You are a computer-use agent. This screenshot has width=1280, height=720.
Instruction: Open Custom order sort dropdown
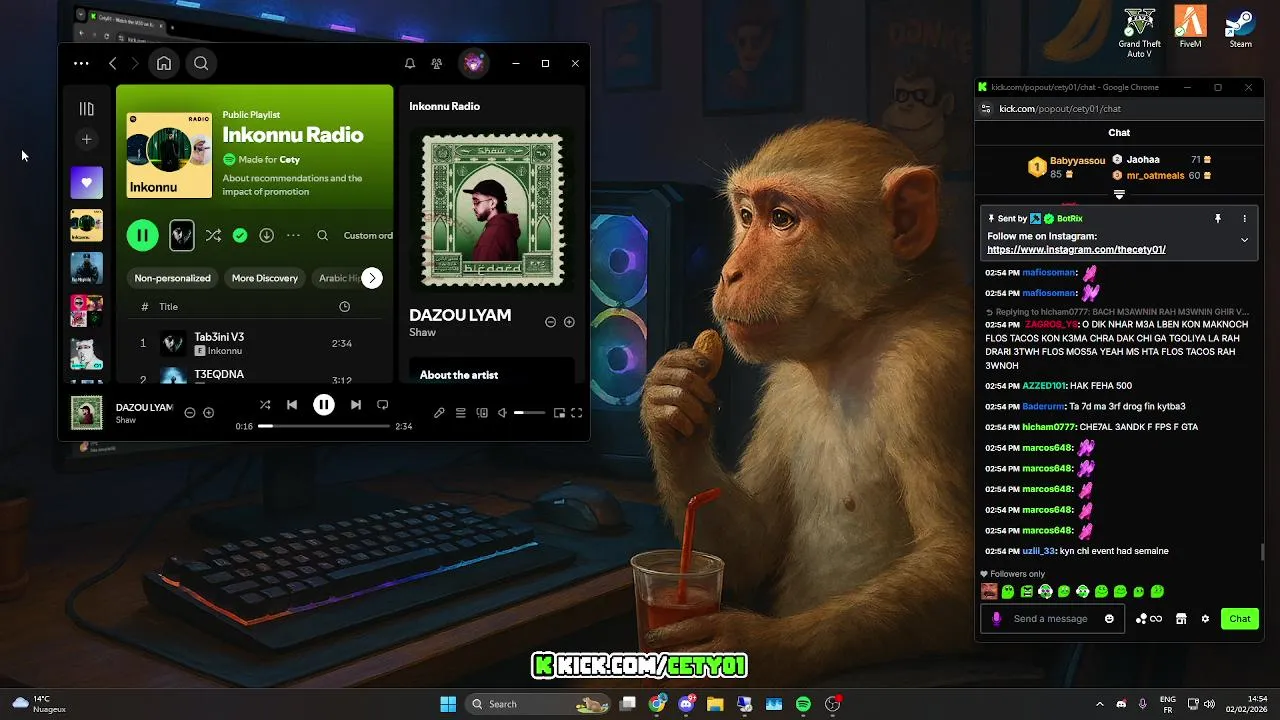click(x=368, y=235)
